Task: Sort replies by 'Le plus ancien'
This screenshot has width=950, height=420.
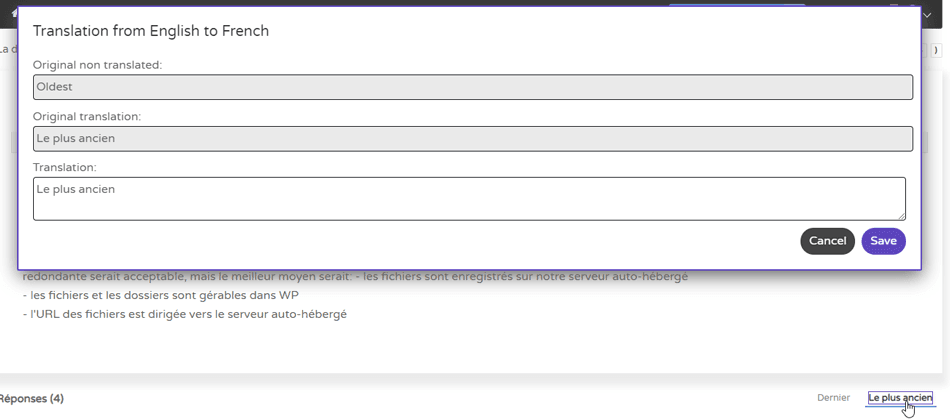Action: pyautogui.click(x=899, y=398)
